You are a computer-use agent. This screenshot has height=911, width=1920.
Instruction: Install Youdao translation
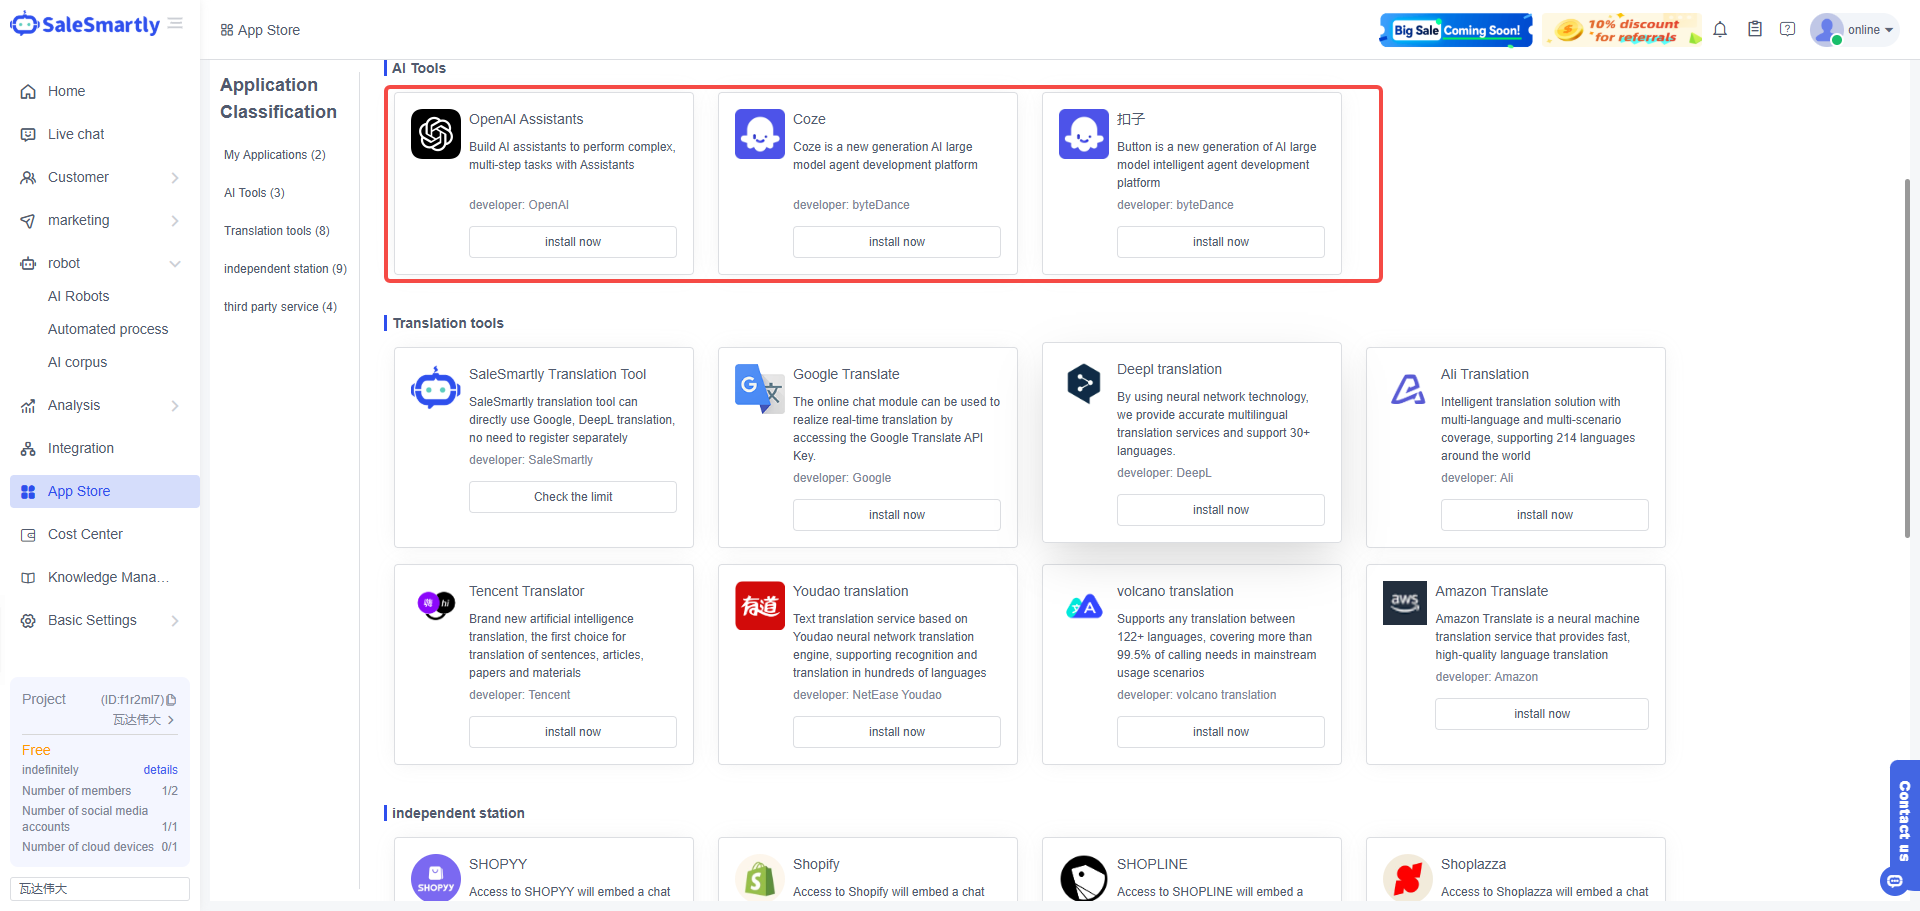point(897,732)
